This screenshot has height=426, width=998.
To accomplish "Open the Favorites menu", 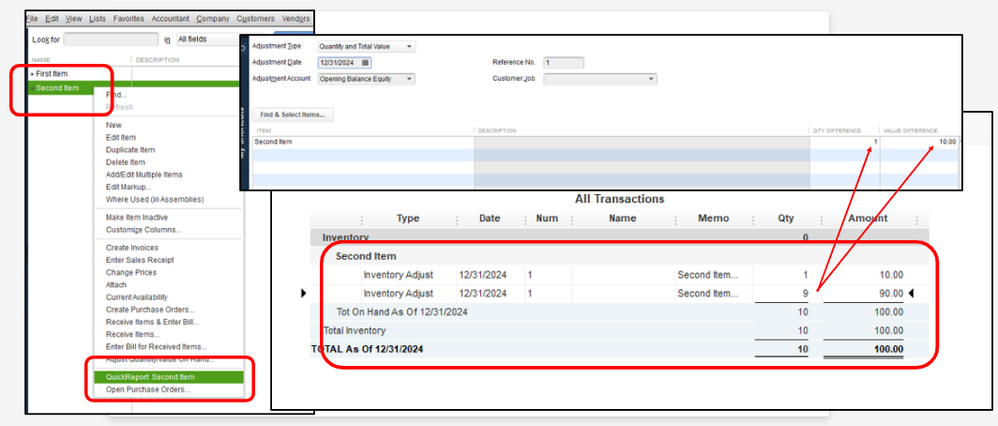I will tap(129, 19).
